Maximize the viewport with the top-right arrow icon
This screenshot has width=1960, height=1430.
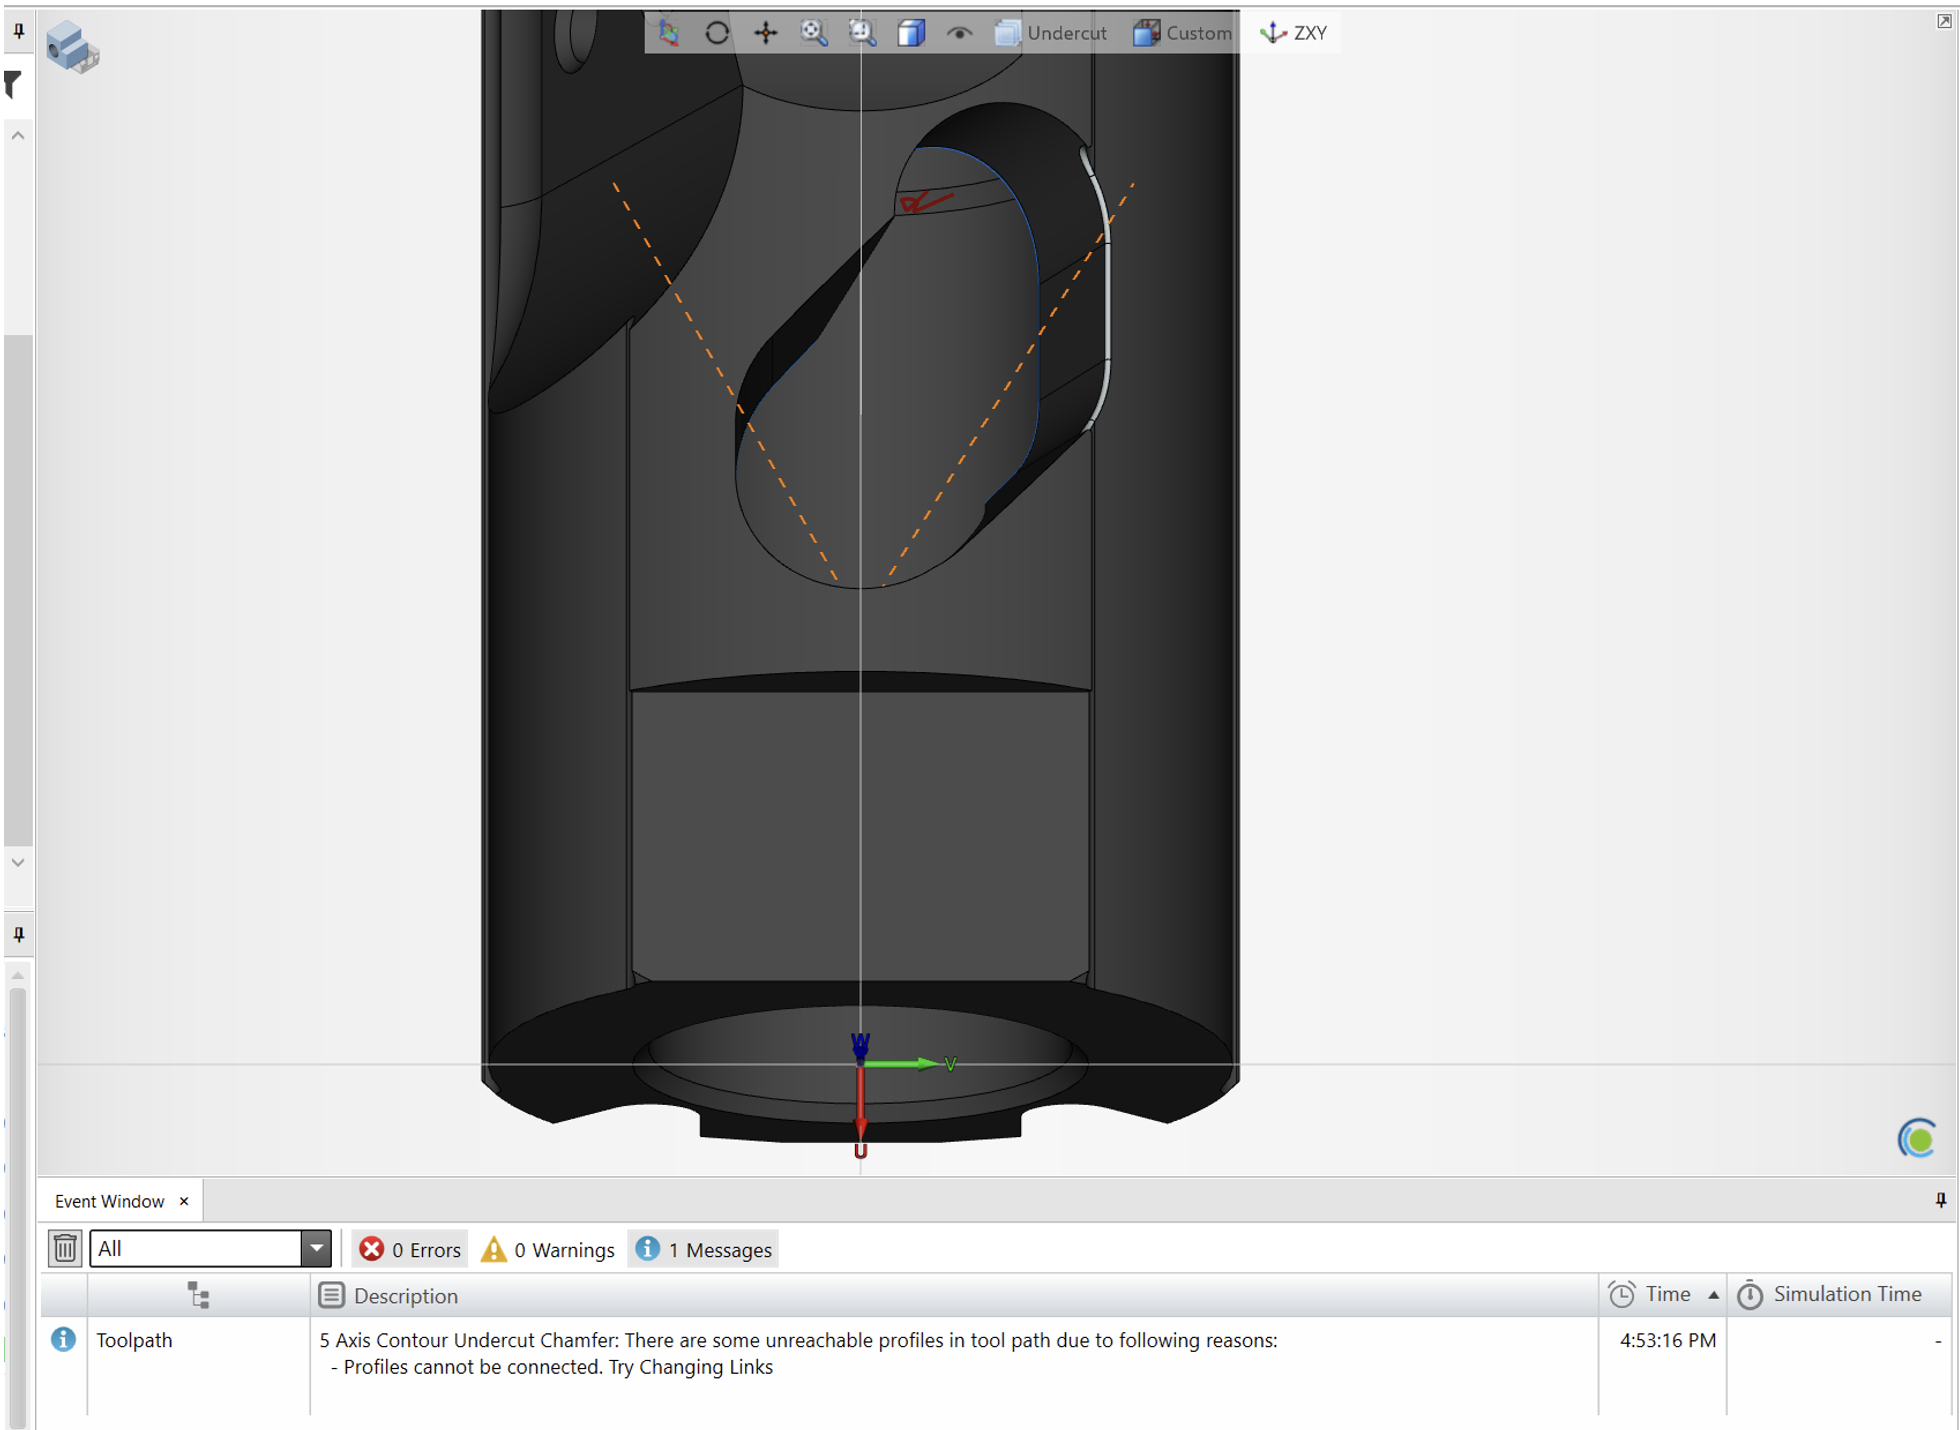[x=1944, y=21]
